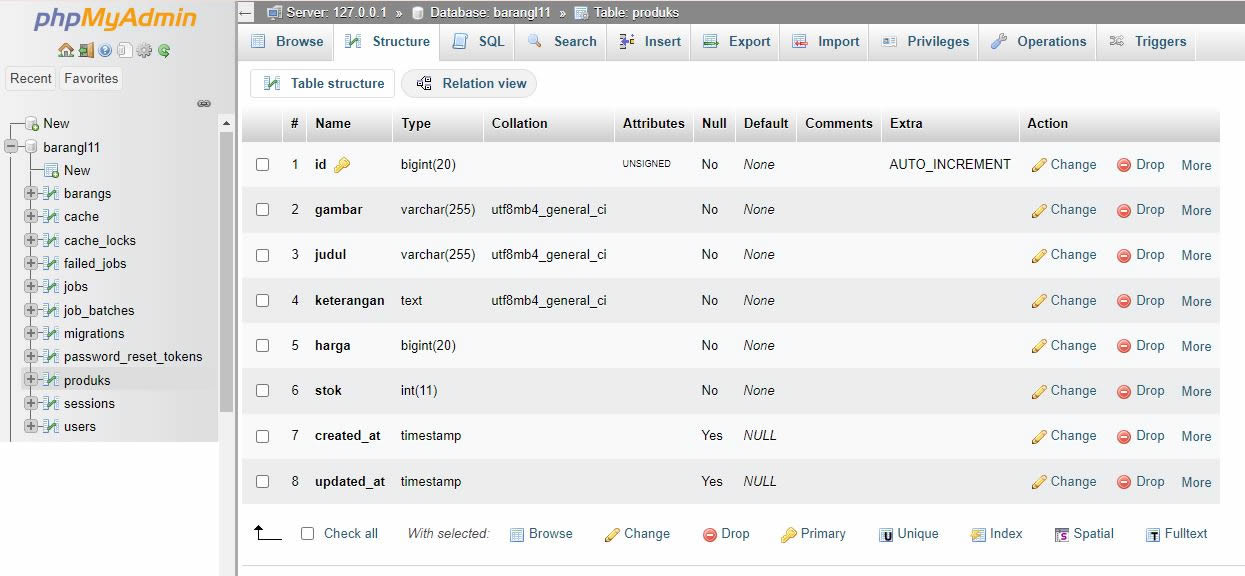Click the table icon beside migrations
This screenshot has width=1245, height=576.
[x=51, y=333]
